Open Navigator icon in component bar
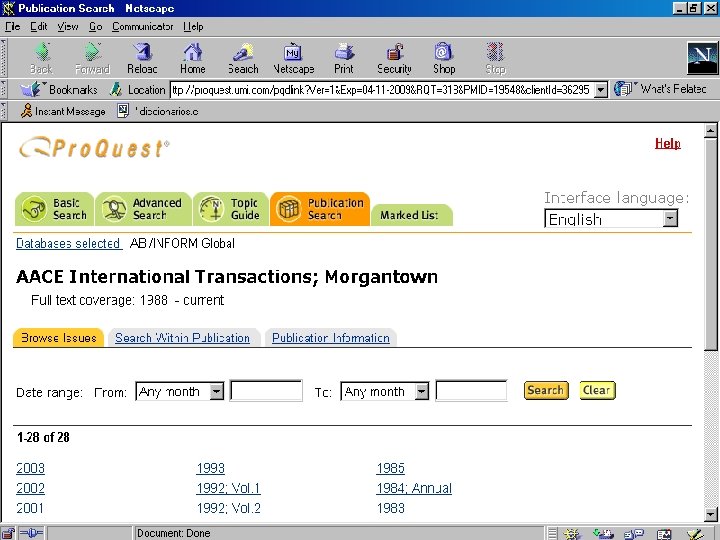The width and height of the screenshot is (720, 540). (x=572, y=534)
